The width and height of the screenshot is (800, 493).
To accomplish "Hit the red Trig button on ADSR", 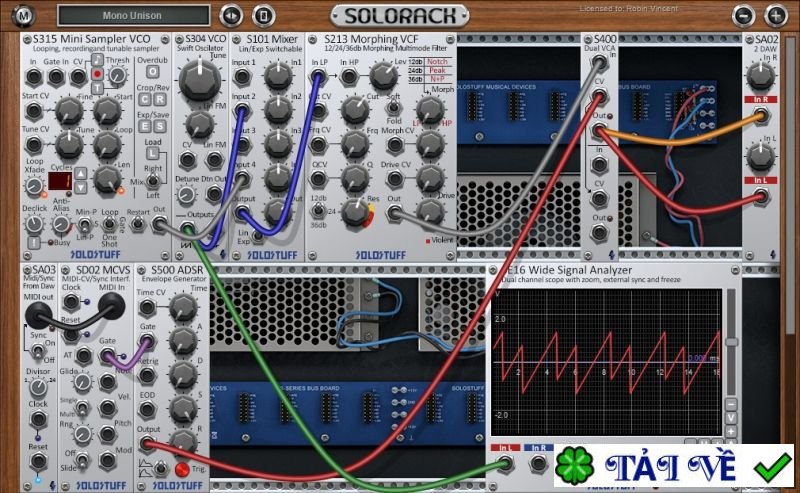I will (x=182, y=469).
